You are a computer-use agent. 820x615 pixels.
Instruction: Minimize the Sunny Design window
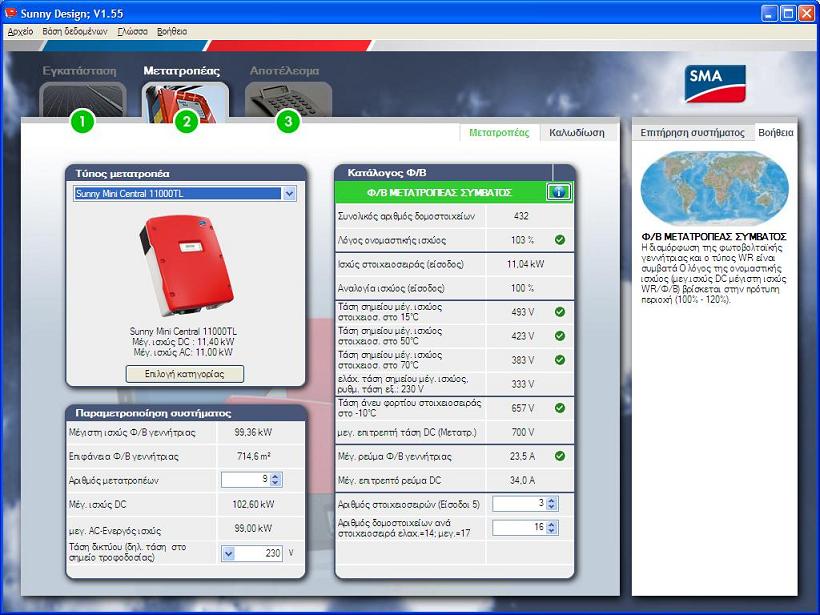769,13
